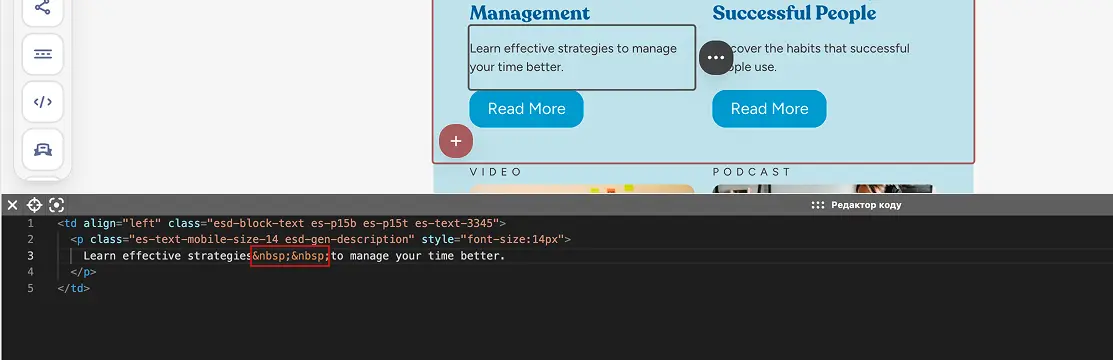Screen dimensions: 1113x360
Task: Click the drag handle dots beside Редактор коду
Action: [x=818, y=205]
